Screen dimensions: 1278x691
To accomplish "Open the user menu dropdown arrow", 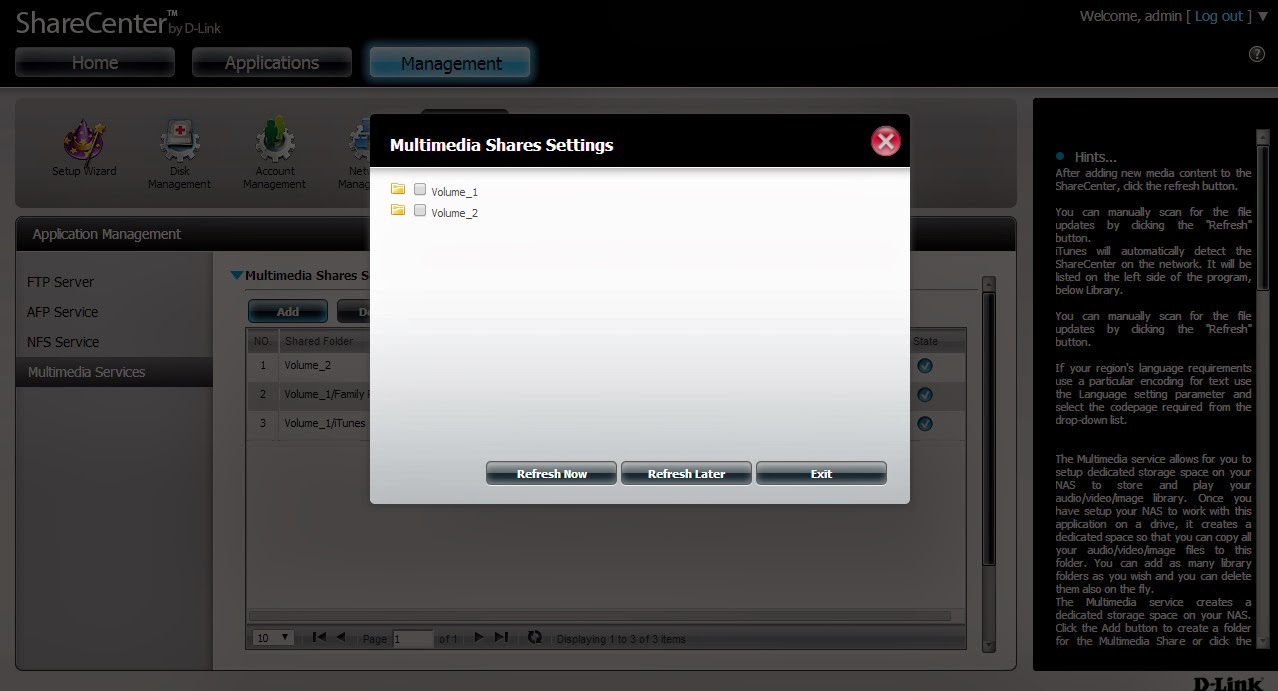I will point(1262,17).
